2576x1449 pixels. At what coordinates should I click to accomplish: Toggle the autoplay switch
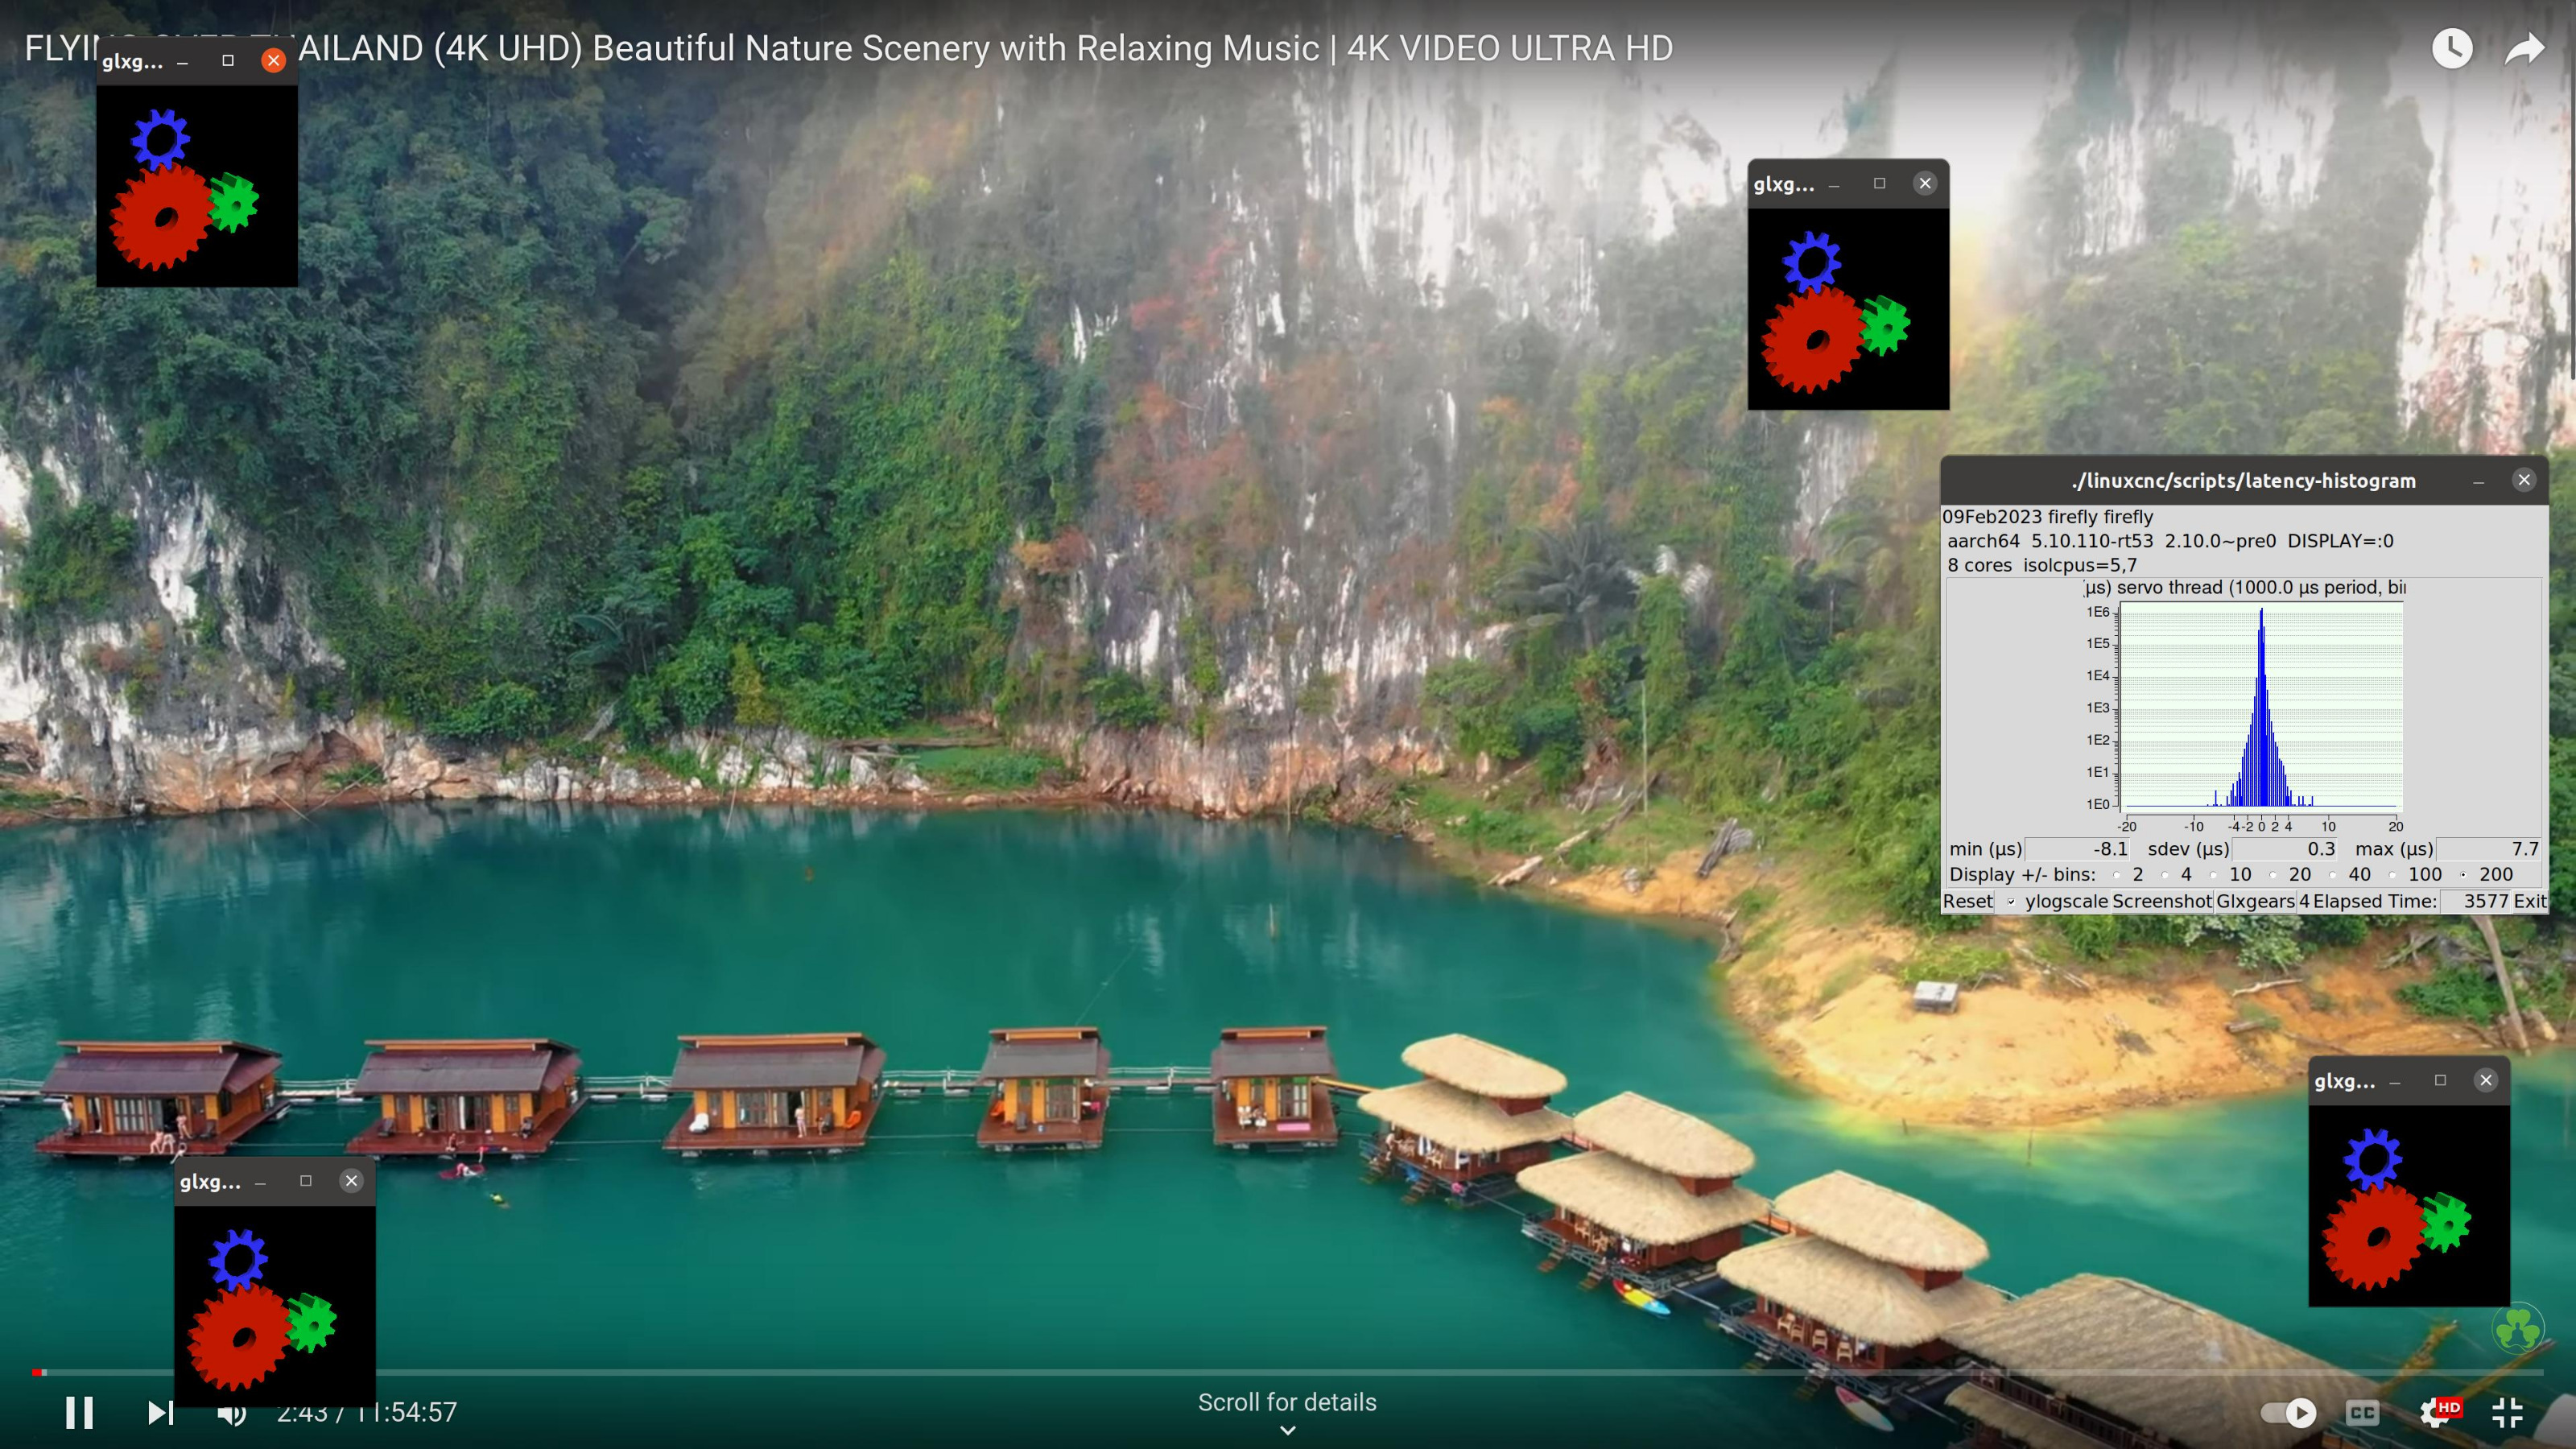(2287, 1412)
